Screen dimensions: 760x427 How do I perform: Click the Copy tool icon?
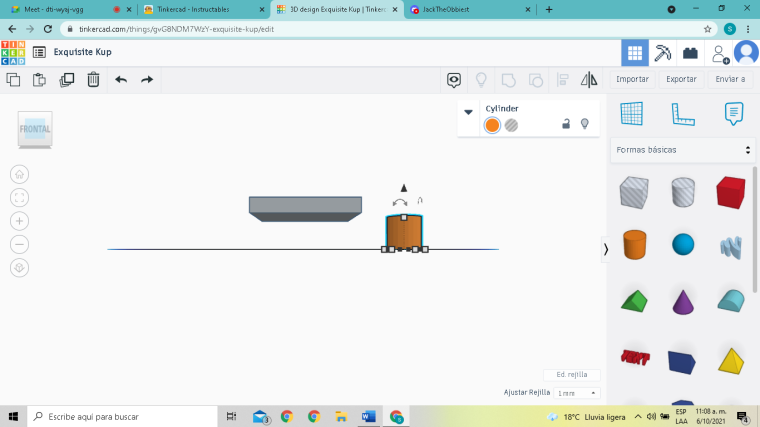click(13, 79)
